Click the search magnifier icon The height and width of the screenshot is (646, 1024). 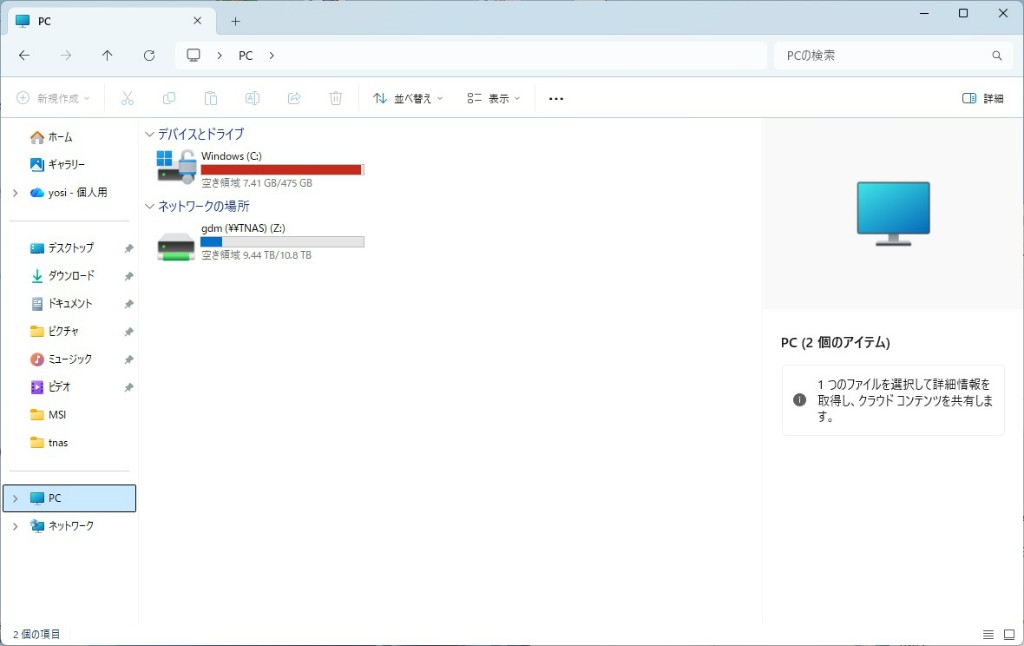pyautogui.click(x=997, y=56)
